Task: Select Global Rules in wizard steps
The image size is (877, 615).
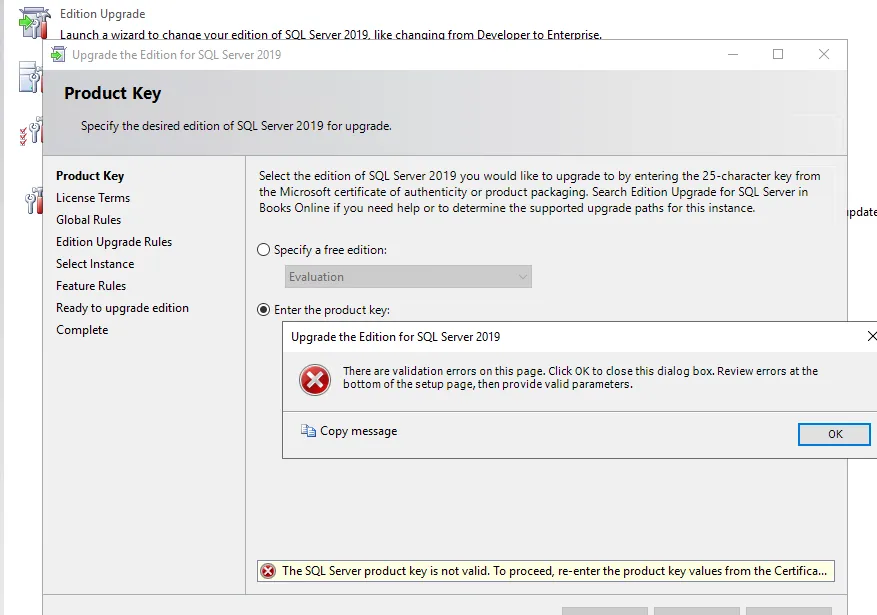Action: (89, 220)
